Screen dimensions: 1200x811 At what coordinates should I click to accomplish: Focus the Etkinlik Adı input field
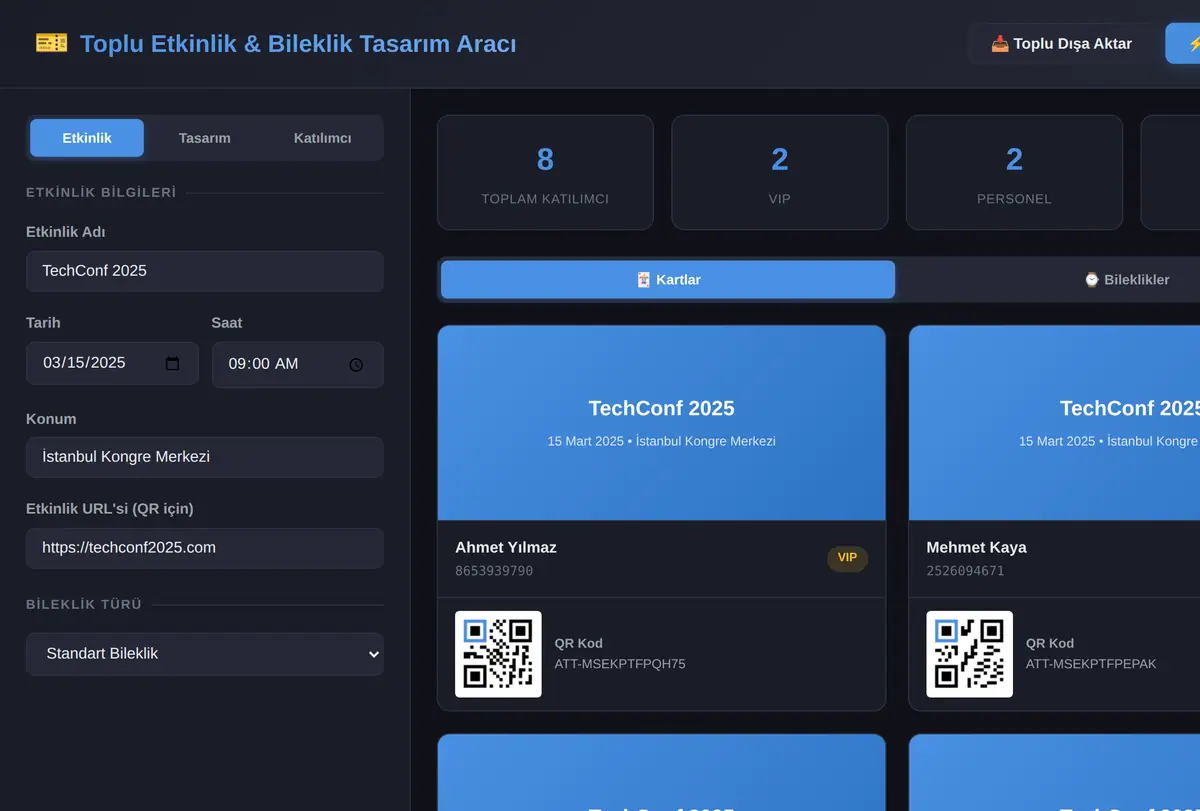click(x=205, y=271)
